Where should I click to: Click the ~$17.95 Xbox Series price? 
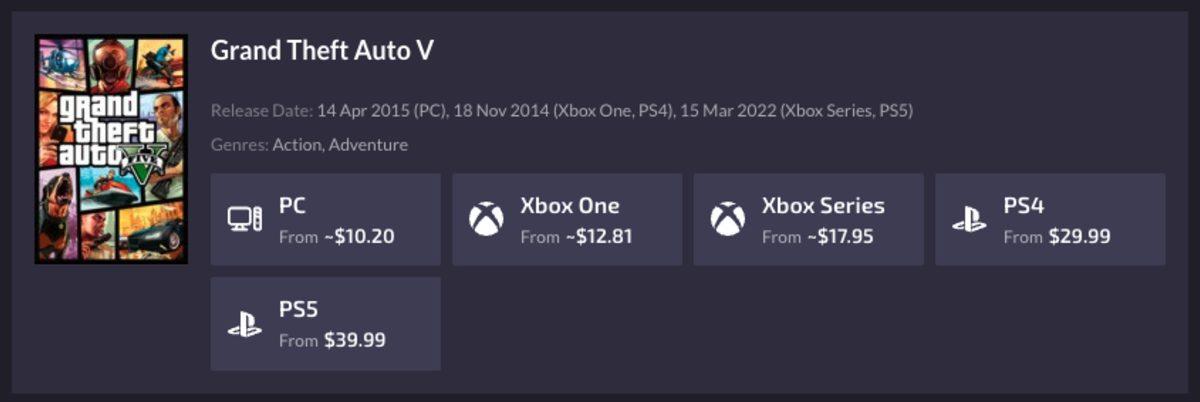[x=839, y=237]
